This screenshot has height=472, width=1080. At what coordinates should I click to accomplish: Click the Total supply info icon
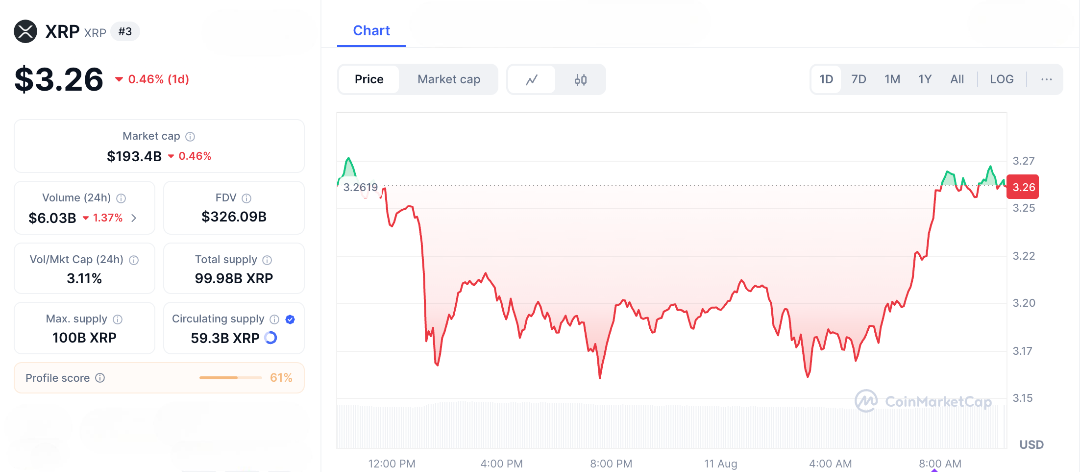coord(262,260)
